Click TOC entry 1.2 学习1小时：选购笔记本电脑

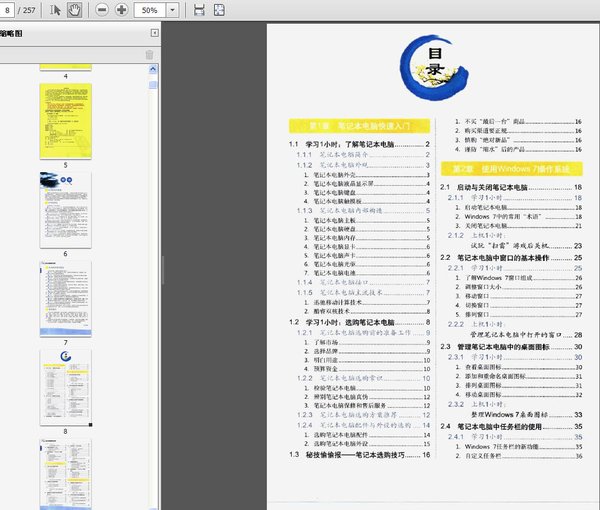359,322
